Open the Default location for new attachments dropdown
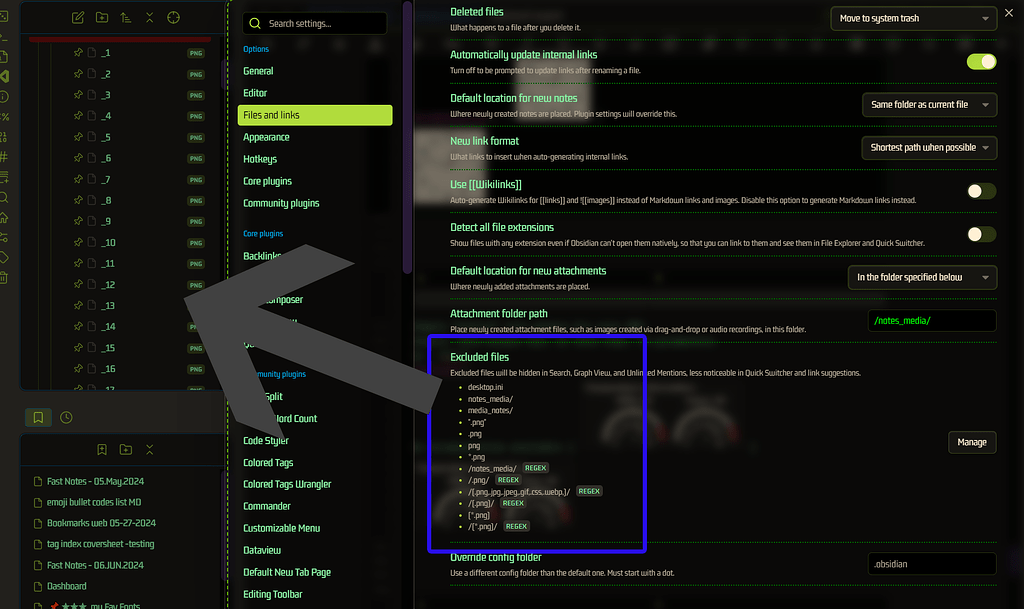 pos(922,277)
